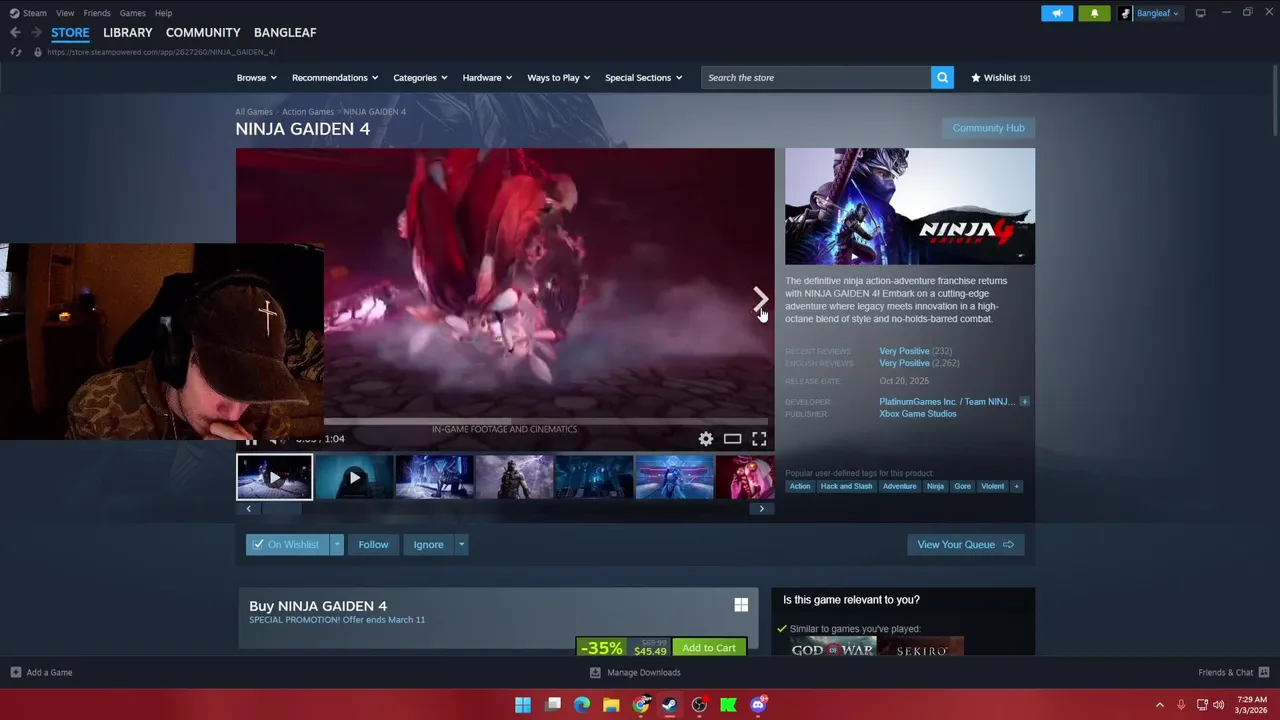Open the BANGLEAF profile tab

[285, 33]
